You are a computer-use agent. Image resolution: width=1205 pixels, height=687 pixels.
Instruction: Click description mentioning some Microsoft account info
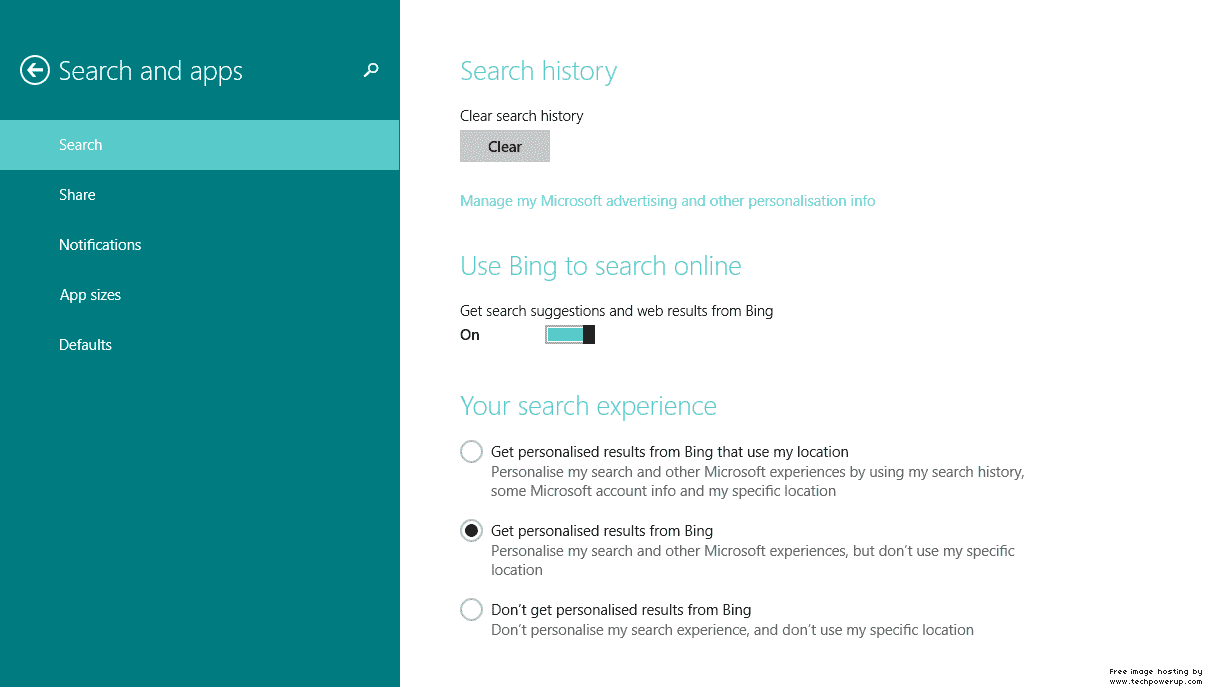757,481
